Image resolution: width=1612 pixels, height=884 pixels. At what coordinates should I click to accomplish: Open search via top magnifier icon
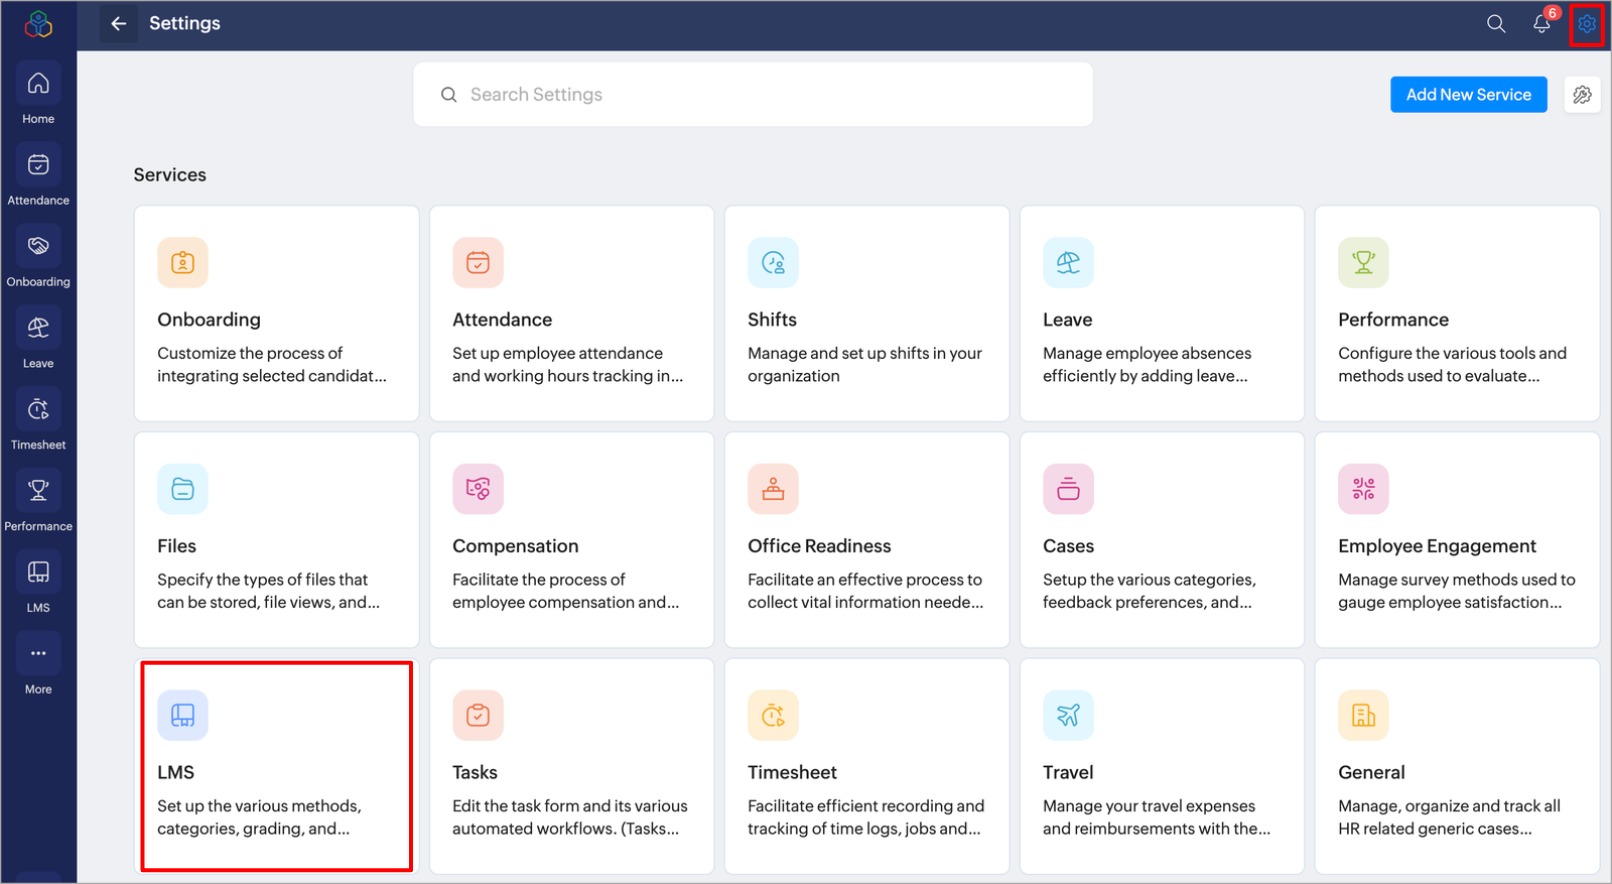(1496, 24)
